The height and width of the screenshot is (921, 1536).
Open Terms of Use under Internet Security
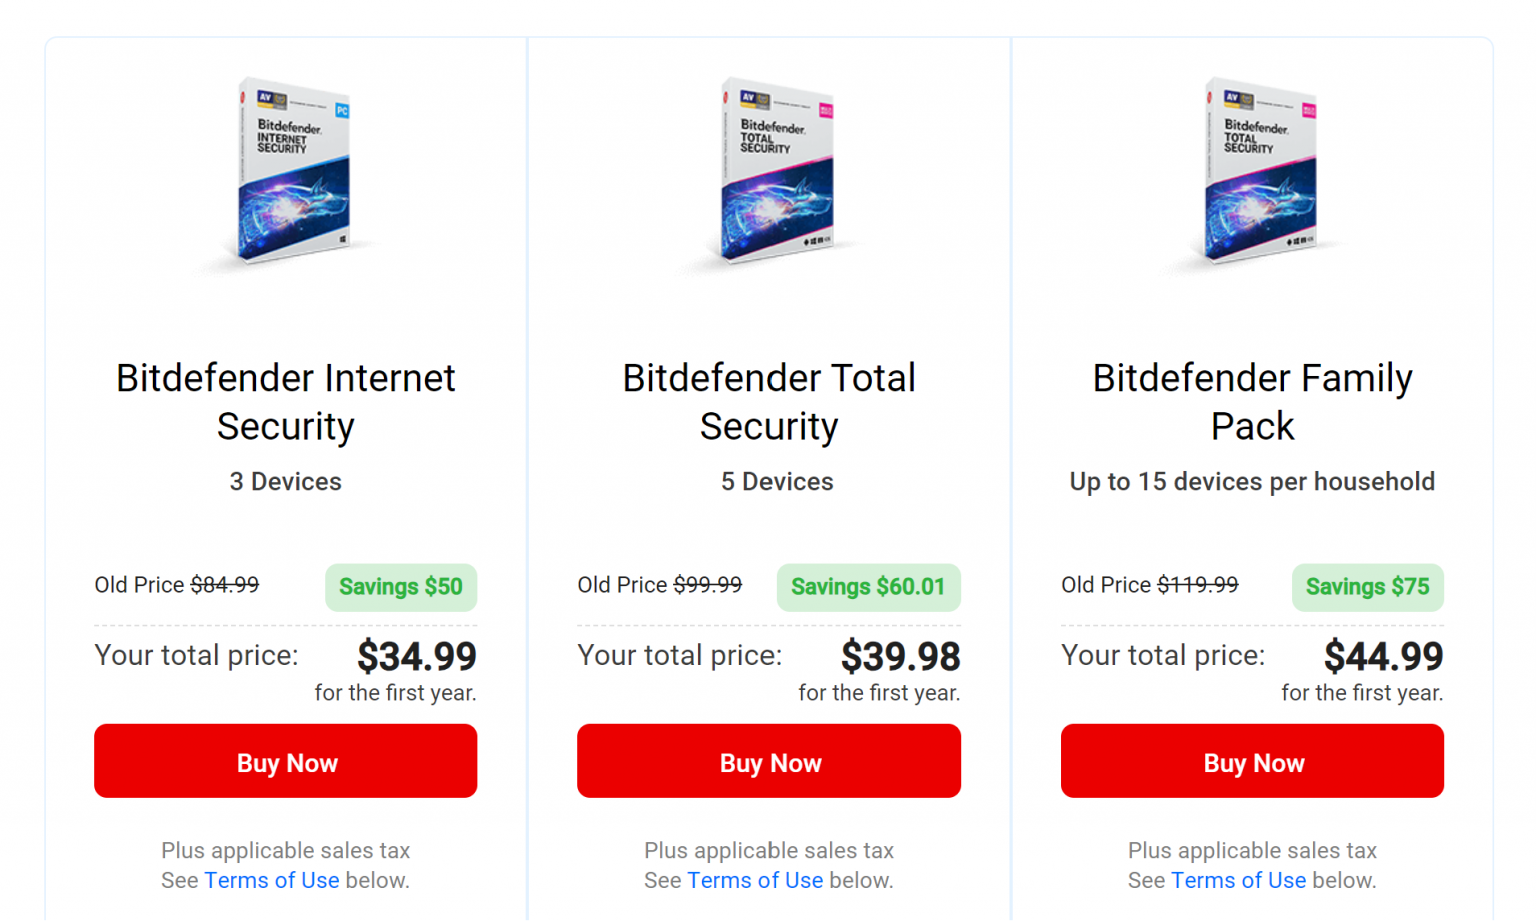point(271,880)
